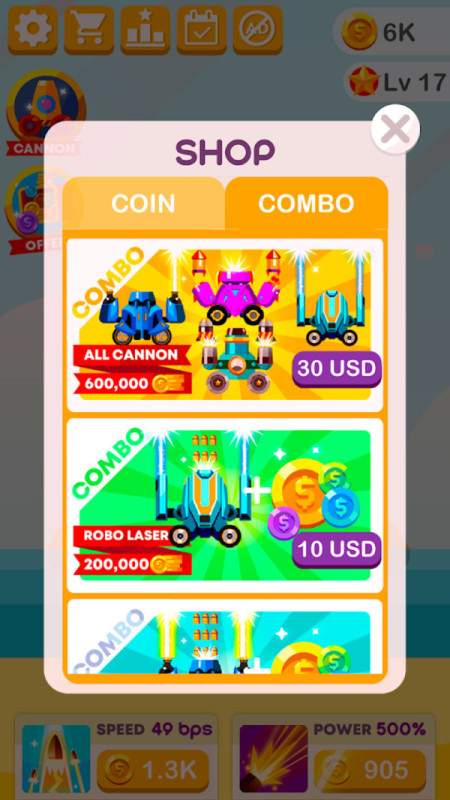Screen dimensions: 450x800
Task: Upgrade Power for 905 coins
Action: coord(370,770)
